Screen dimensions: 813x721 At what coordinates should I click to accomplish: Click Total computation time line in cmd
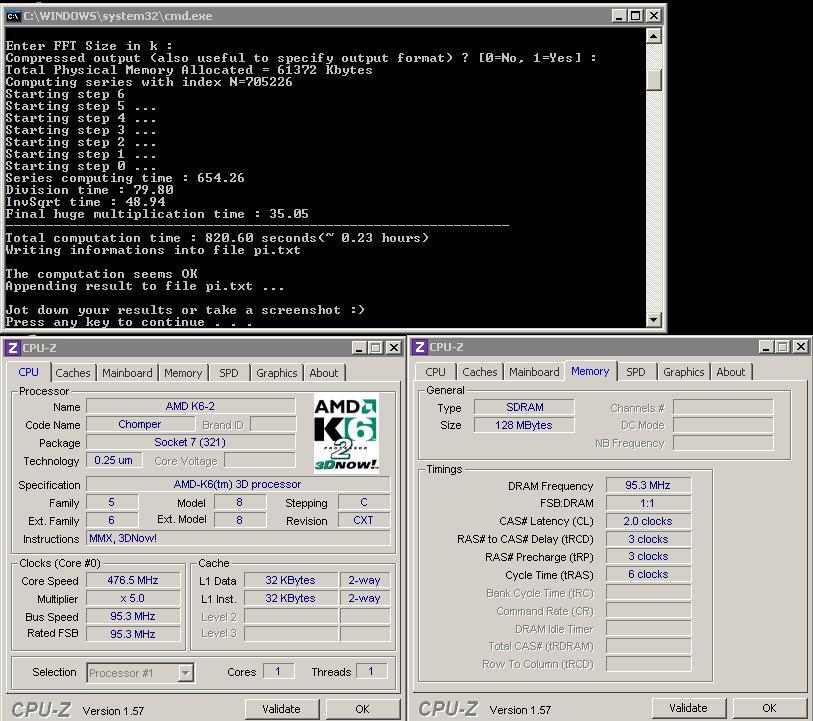pyautogui.click(x=217, y=238)
